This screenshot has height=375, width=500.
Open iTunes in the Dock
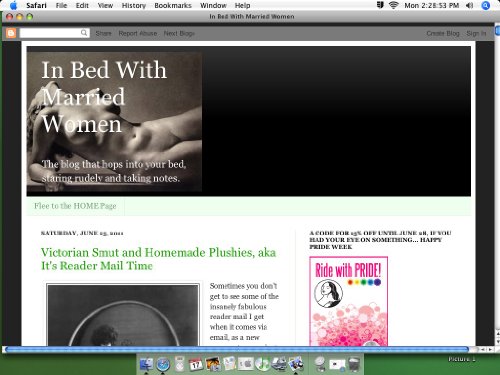pos(262,364)
